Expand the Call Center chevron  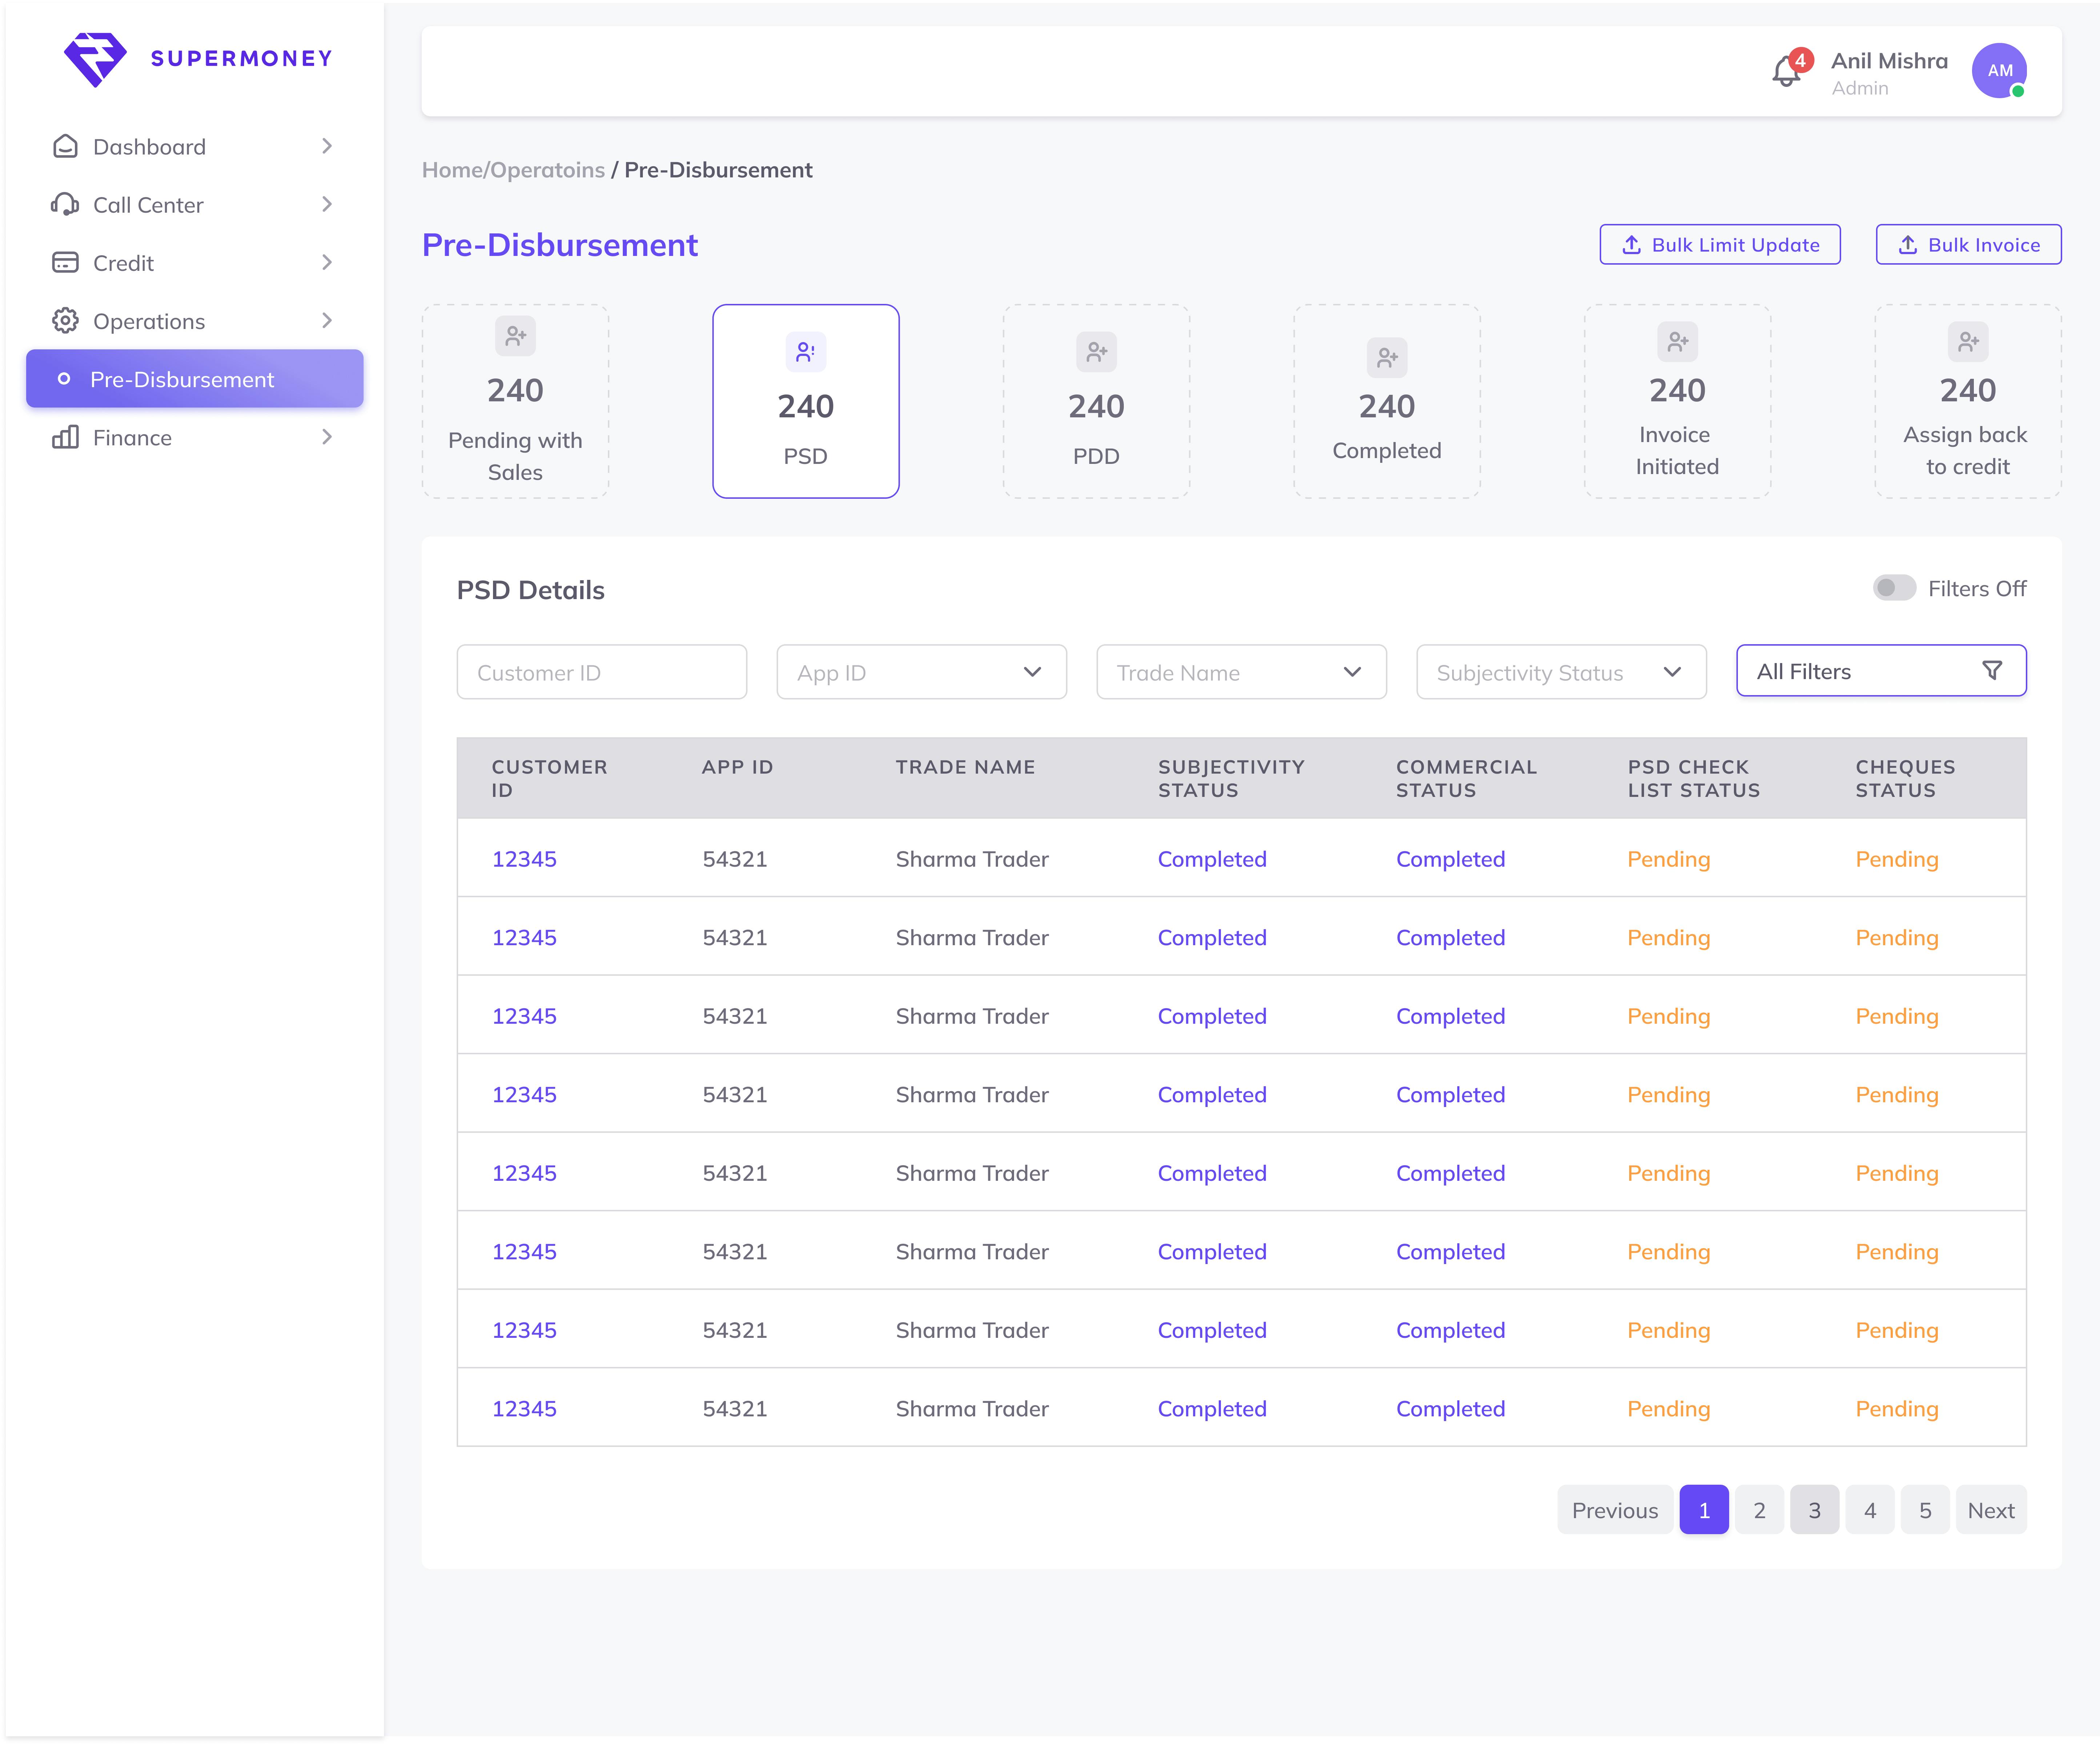(x=327, y=204)
